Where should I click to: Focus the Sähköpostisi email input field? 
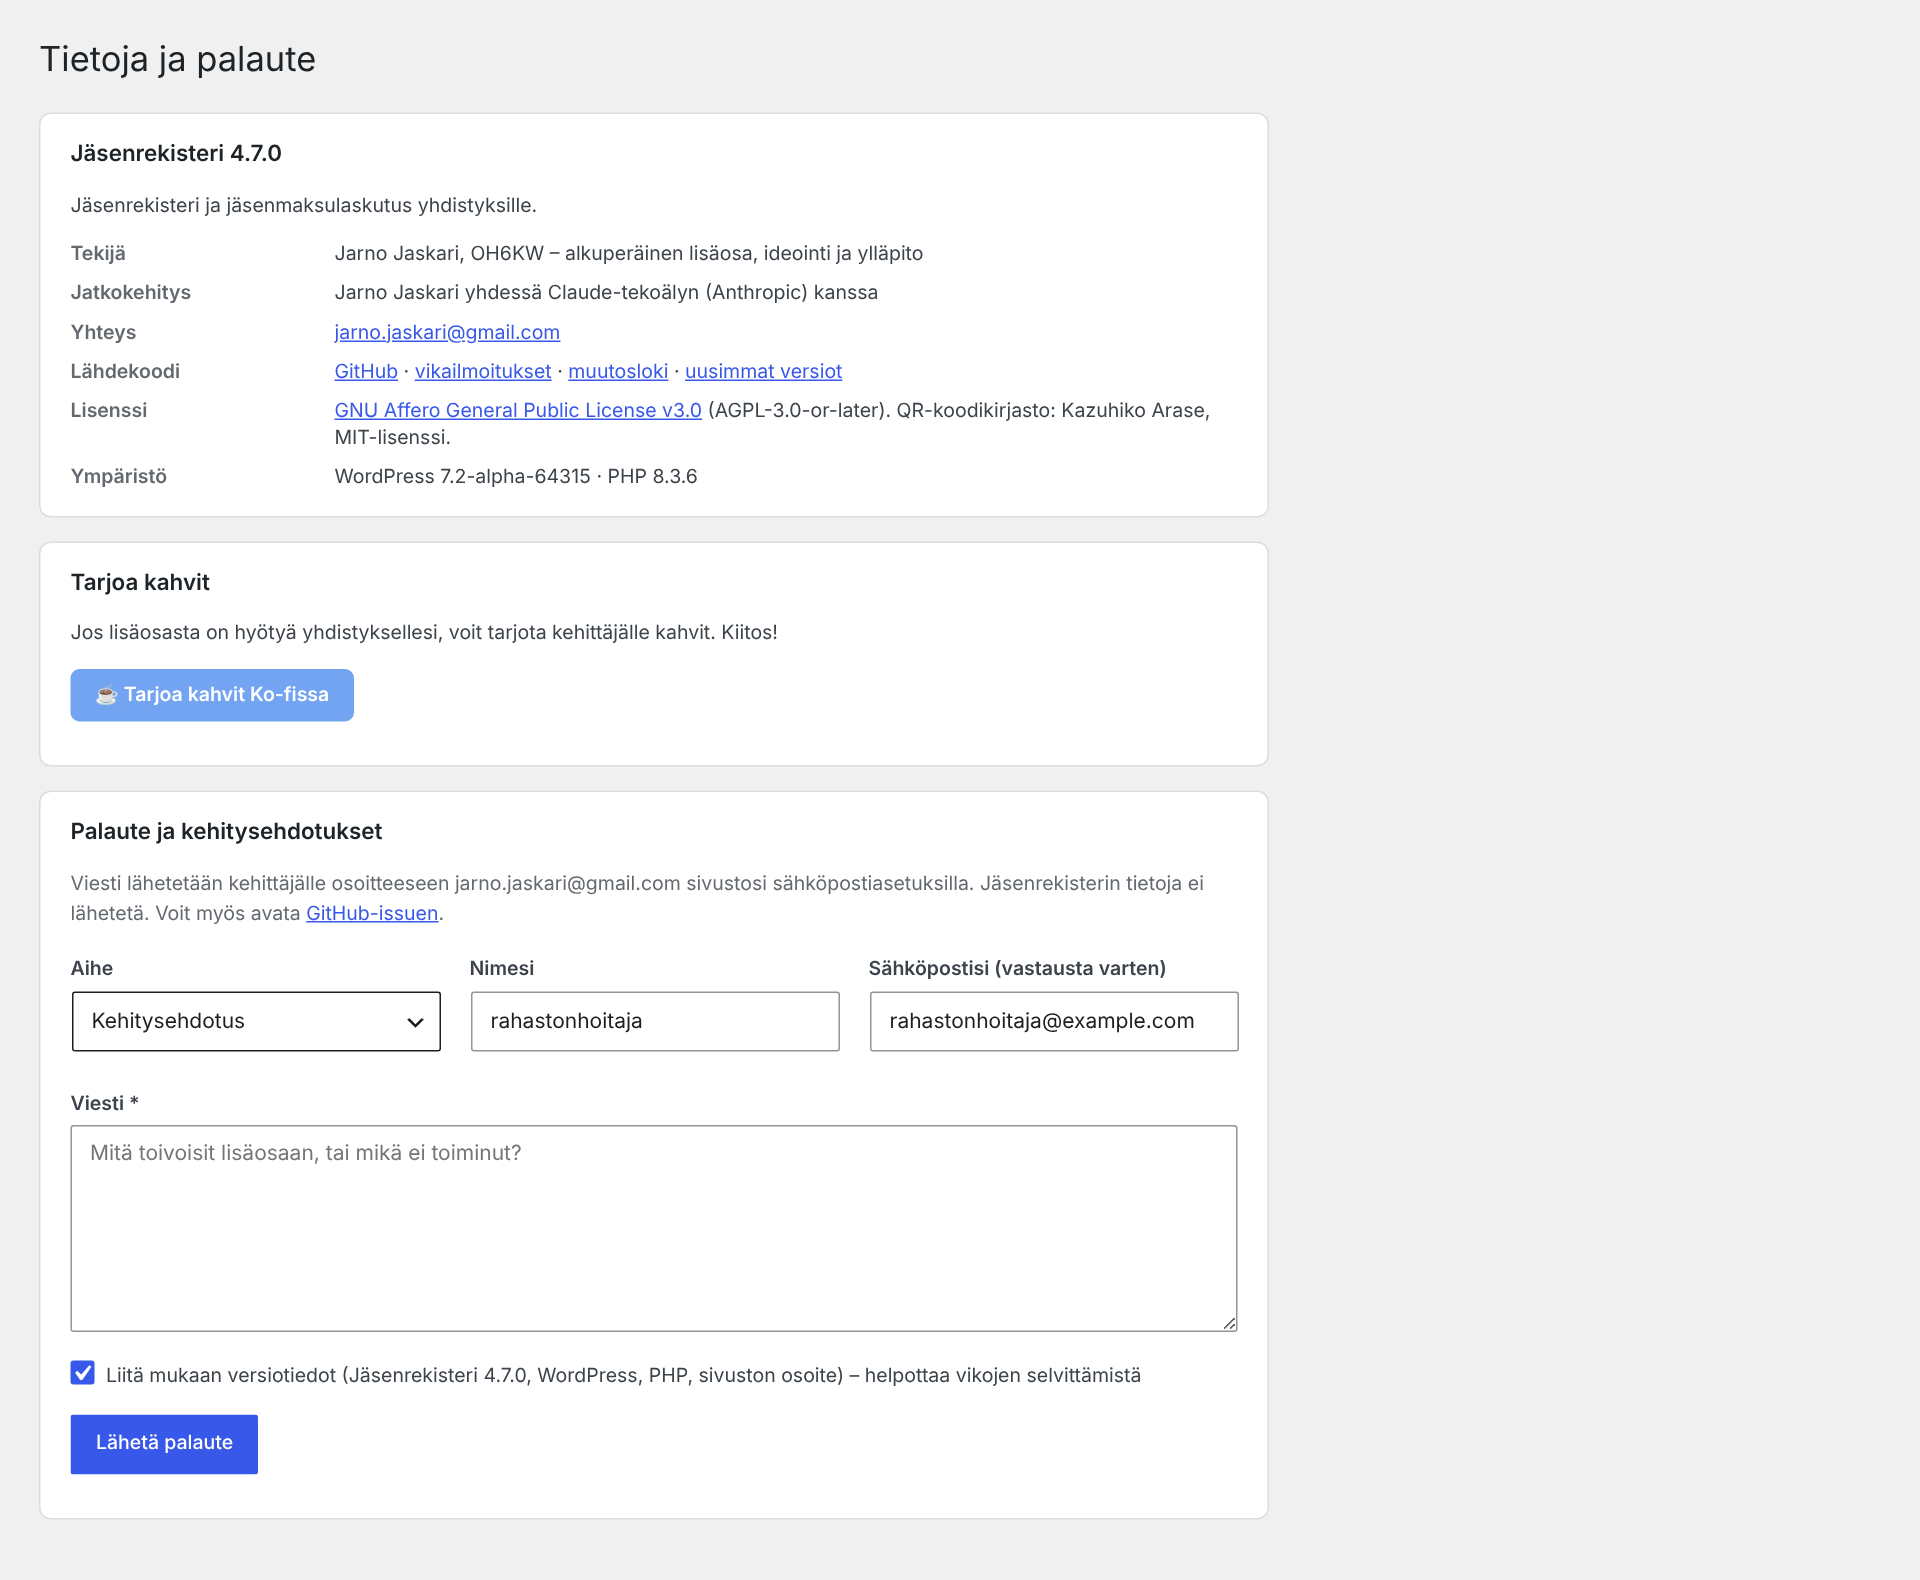click(1054, 1021)
